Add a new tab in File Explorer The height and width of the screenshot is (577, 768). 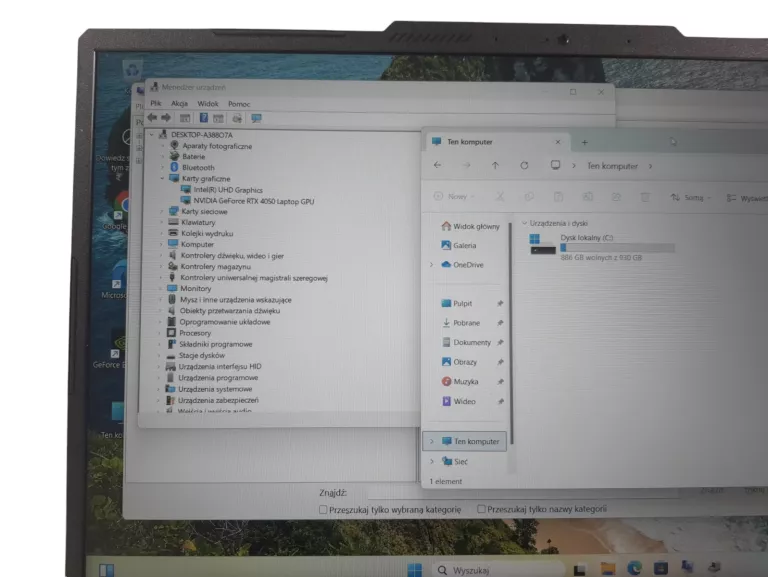585,142
